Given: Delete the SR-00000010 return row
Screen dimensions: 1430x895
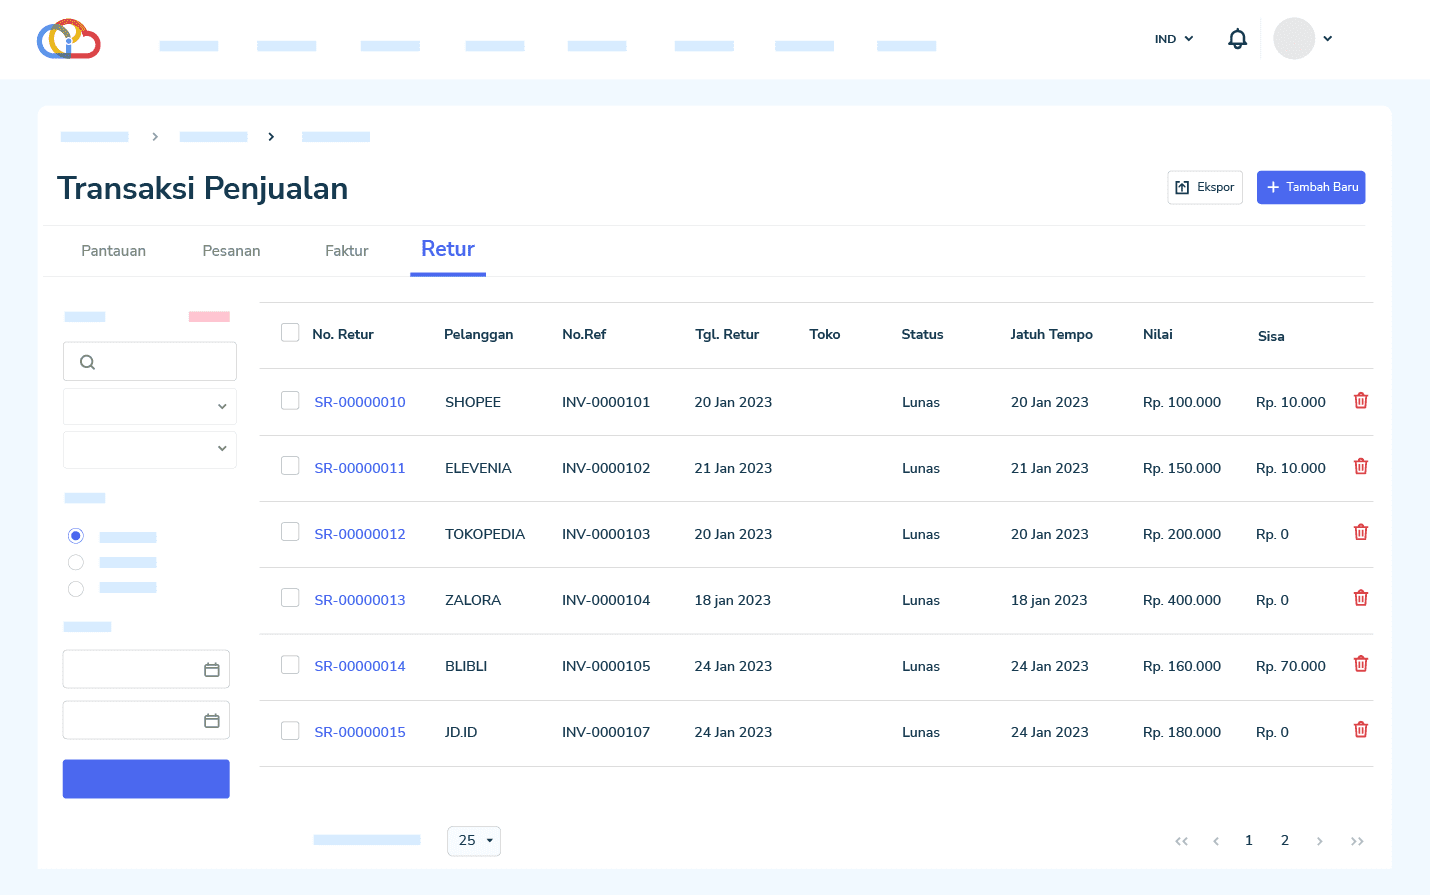Looking at the screenshot, I should (x=1360, y=401).
